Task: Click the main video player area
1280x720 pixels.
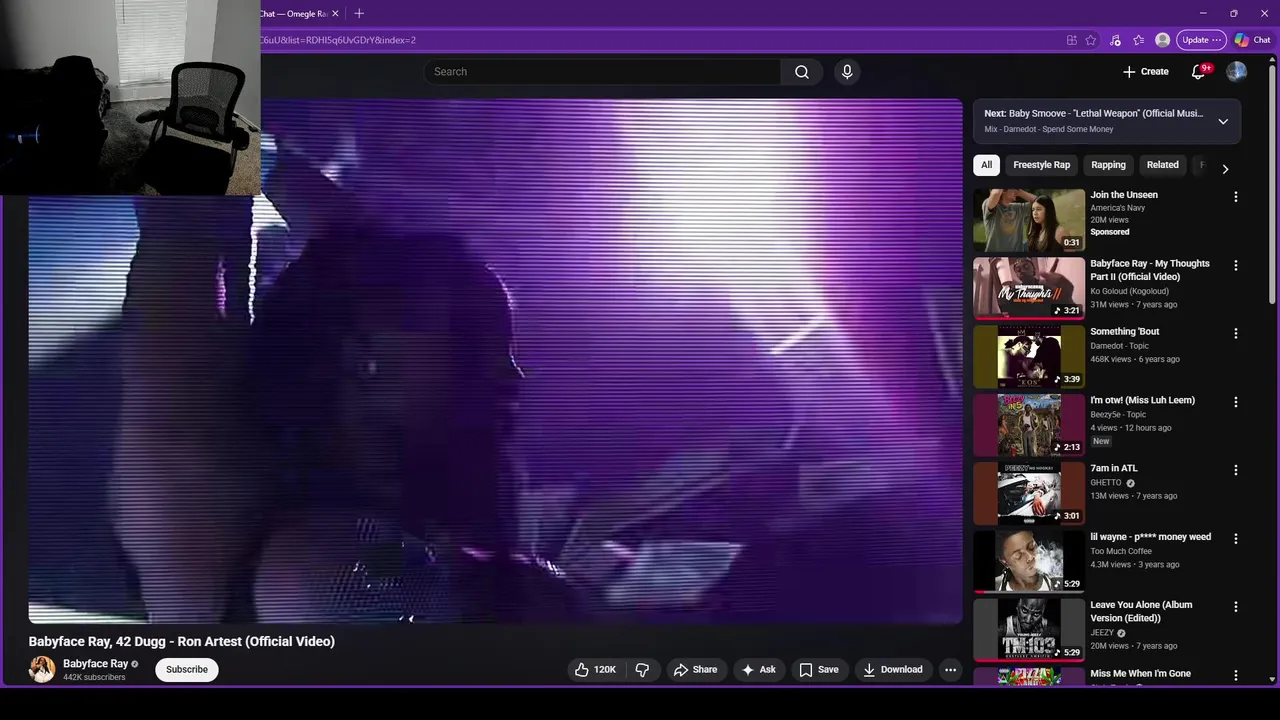Action: click(495, 360)
